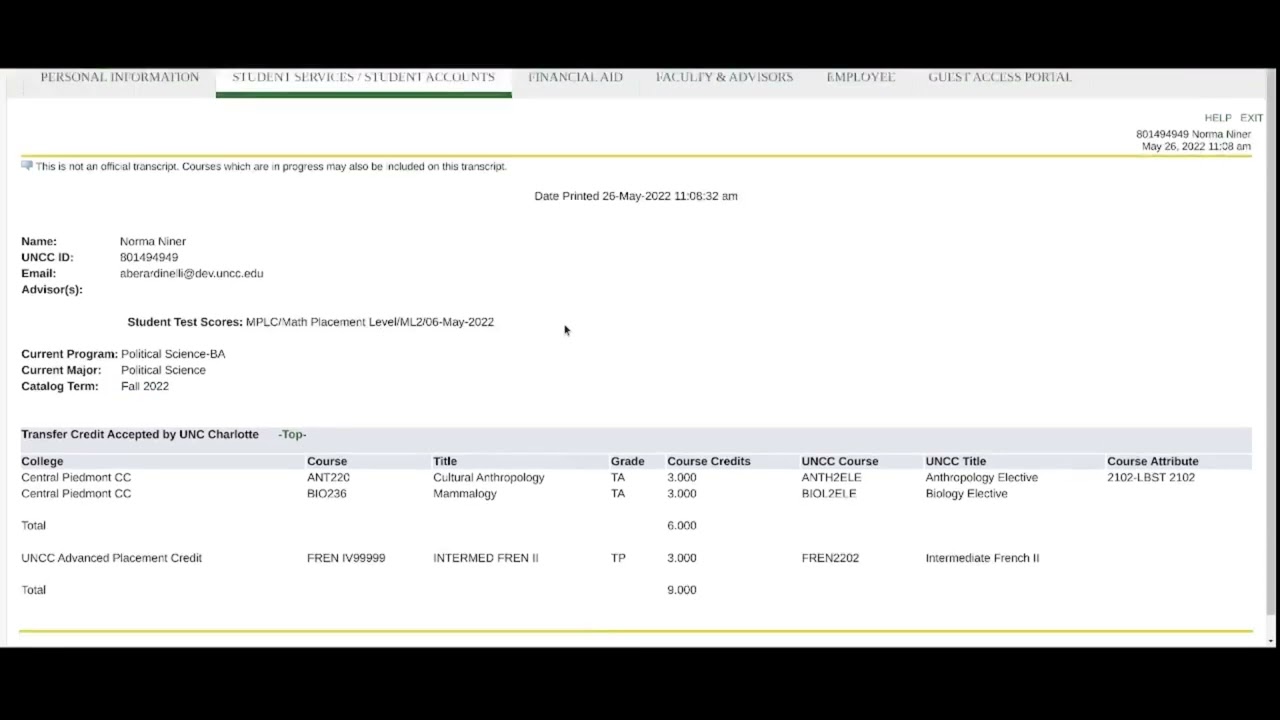Screen dimensions: 1280x720
Task: Click the 6.000 total credits value
Action: (x=682, y=525)
